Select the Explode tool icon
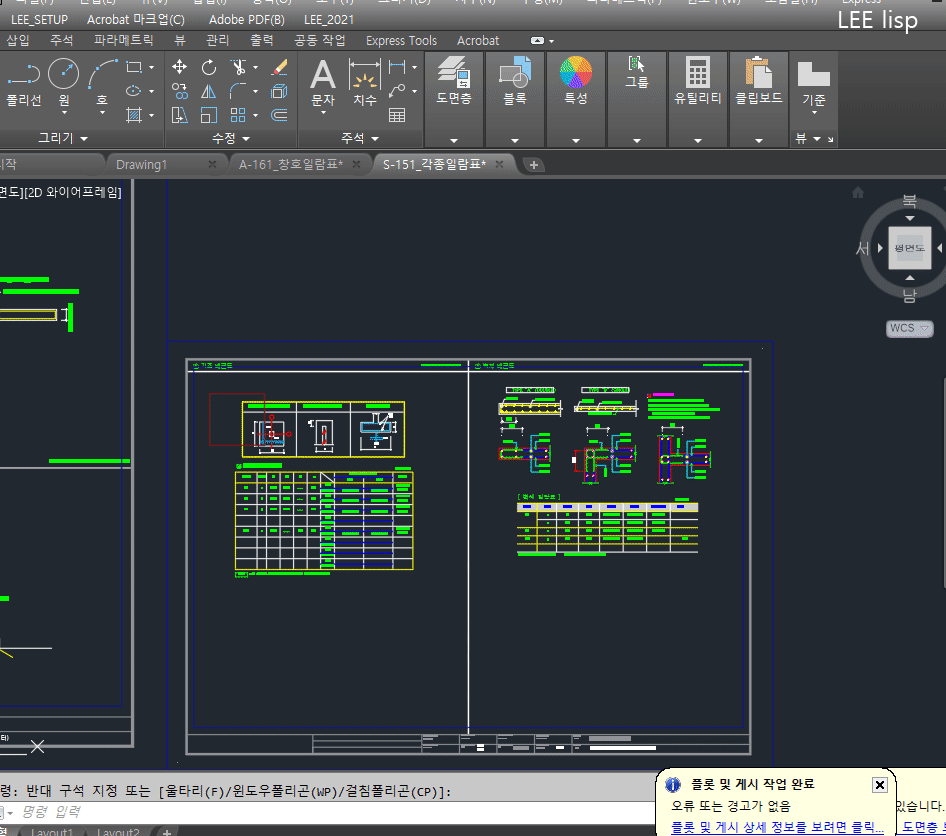Screen dimensions: 946x836 [x=279, y=91]
